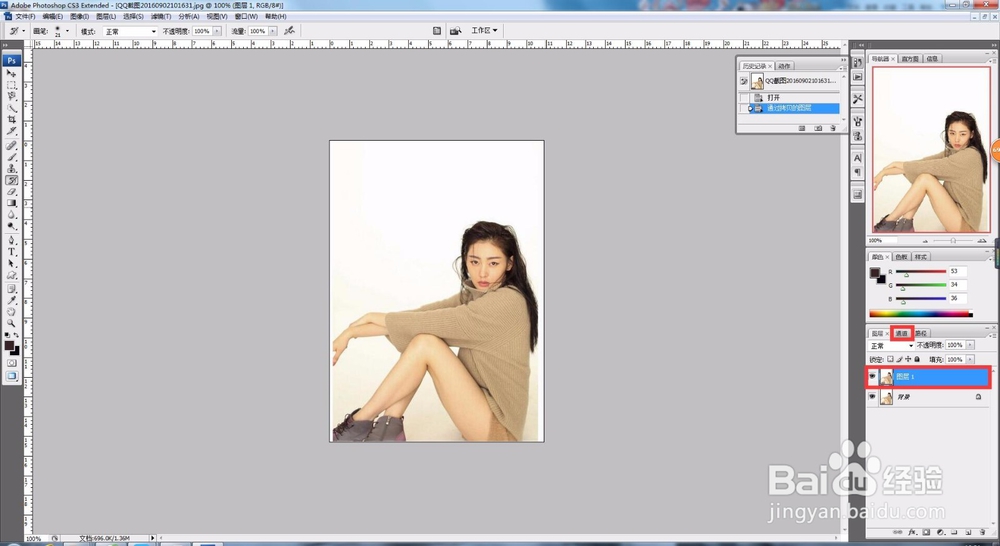Switch to the 通道 tab
The width and height of the screenshot is (1000, 546).
tap(901, 333)
